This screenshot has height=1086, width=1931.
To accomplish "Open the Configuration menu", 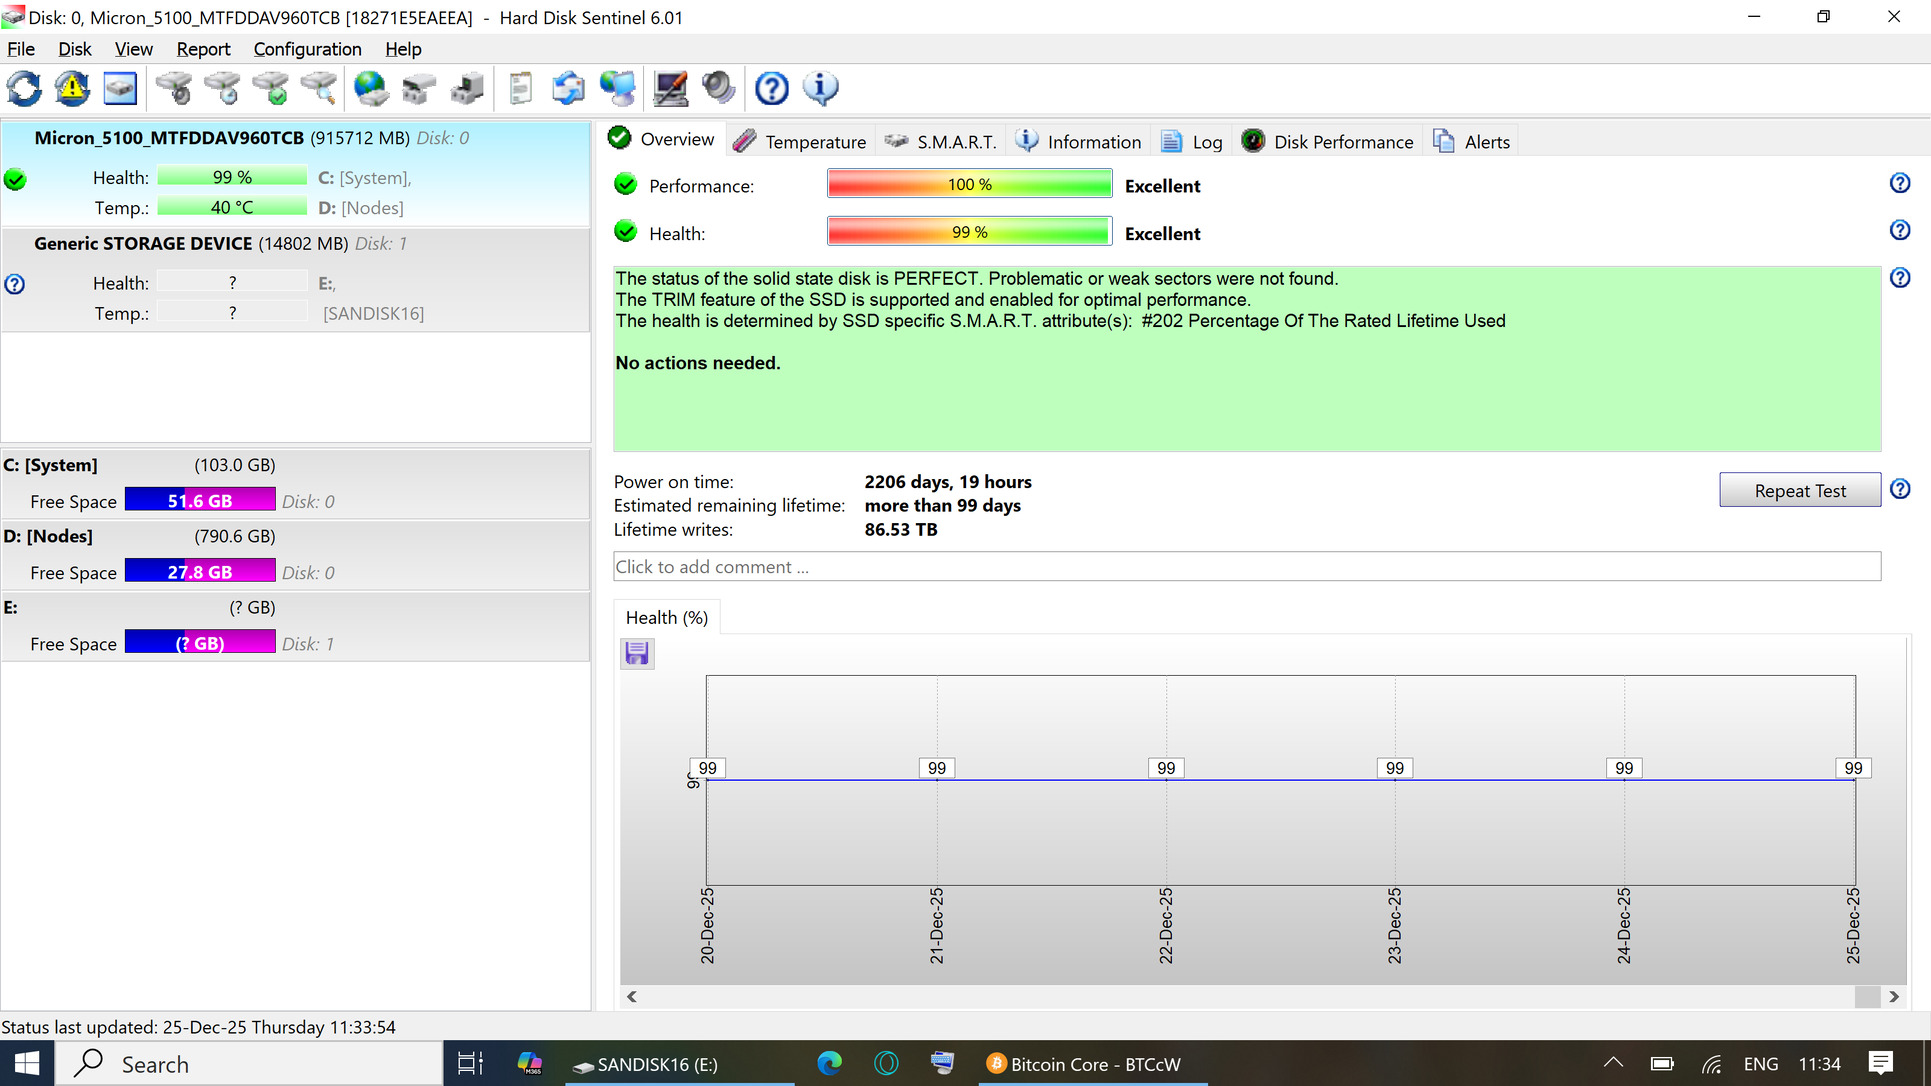I will pyautogui.click(x=307, y=49).
